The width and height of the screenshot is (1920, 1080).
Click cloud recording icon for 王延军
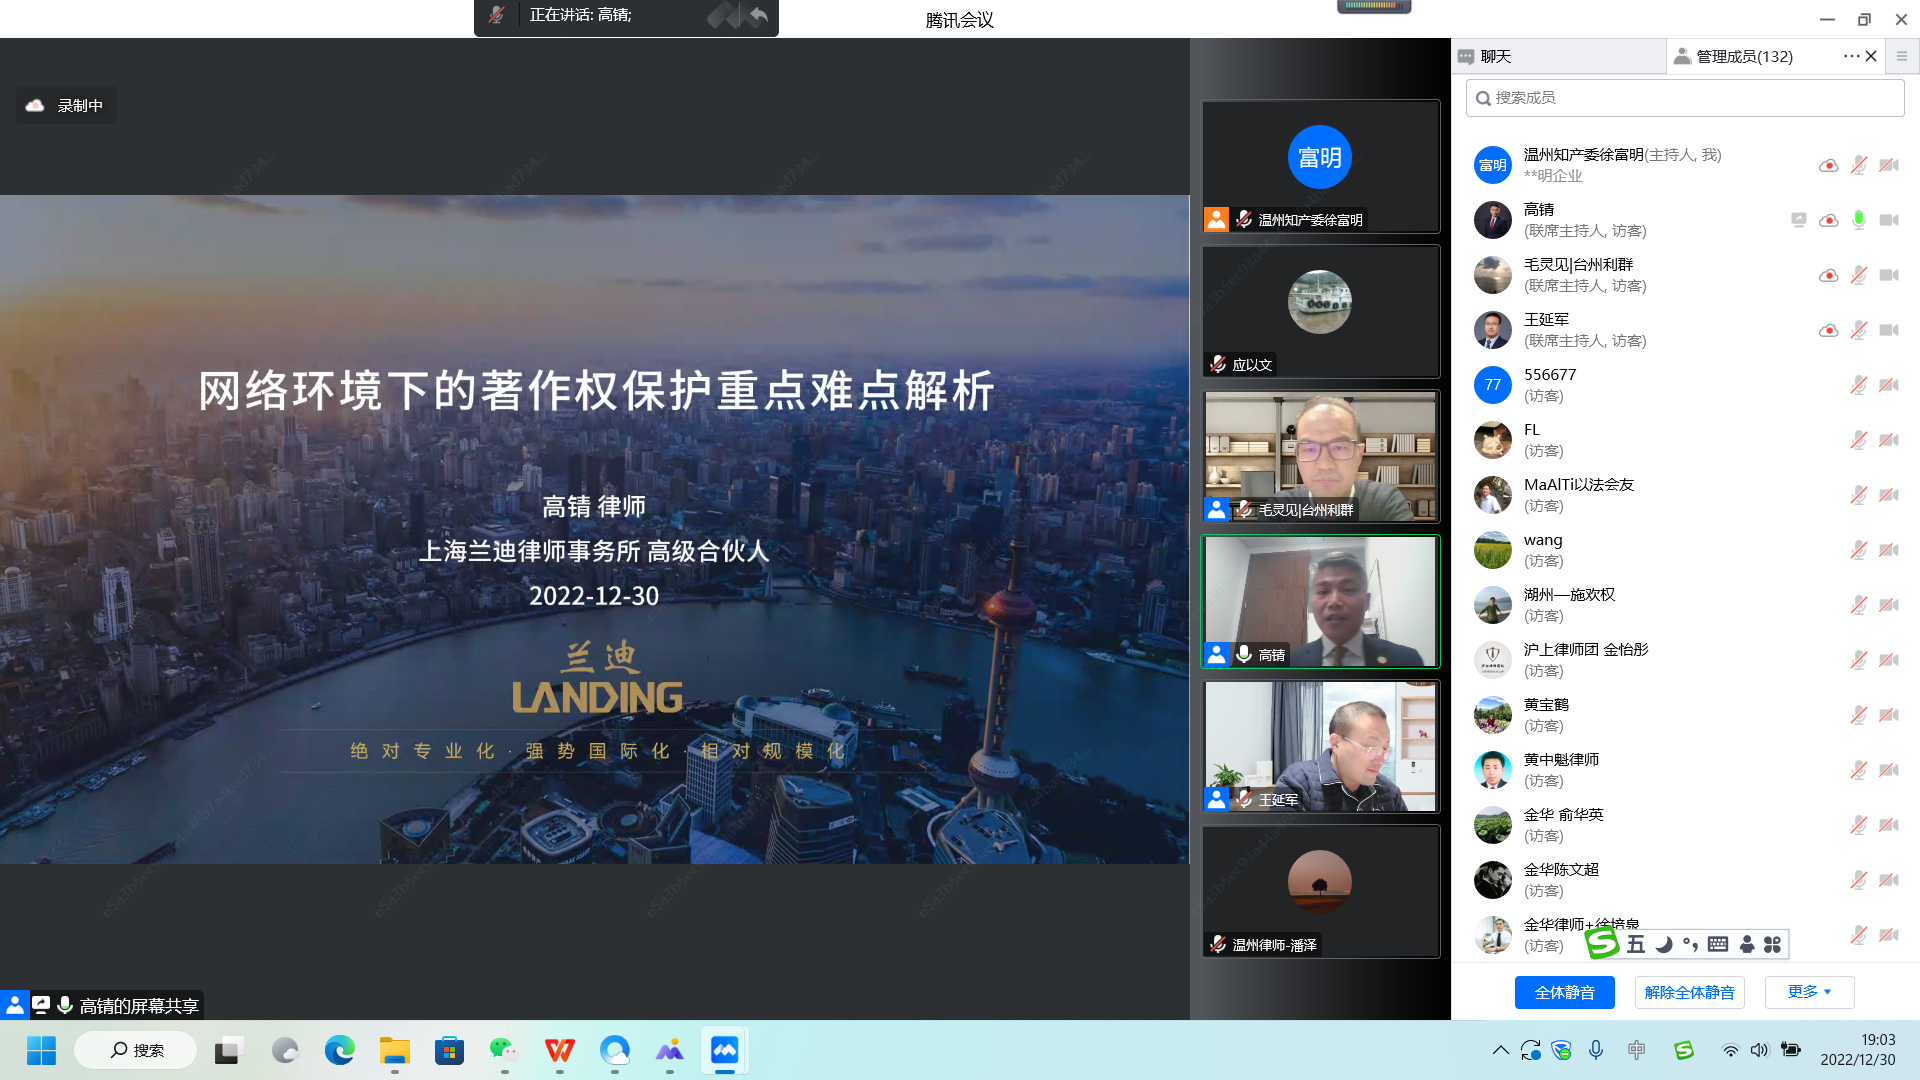(1828, 330)
